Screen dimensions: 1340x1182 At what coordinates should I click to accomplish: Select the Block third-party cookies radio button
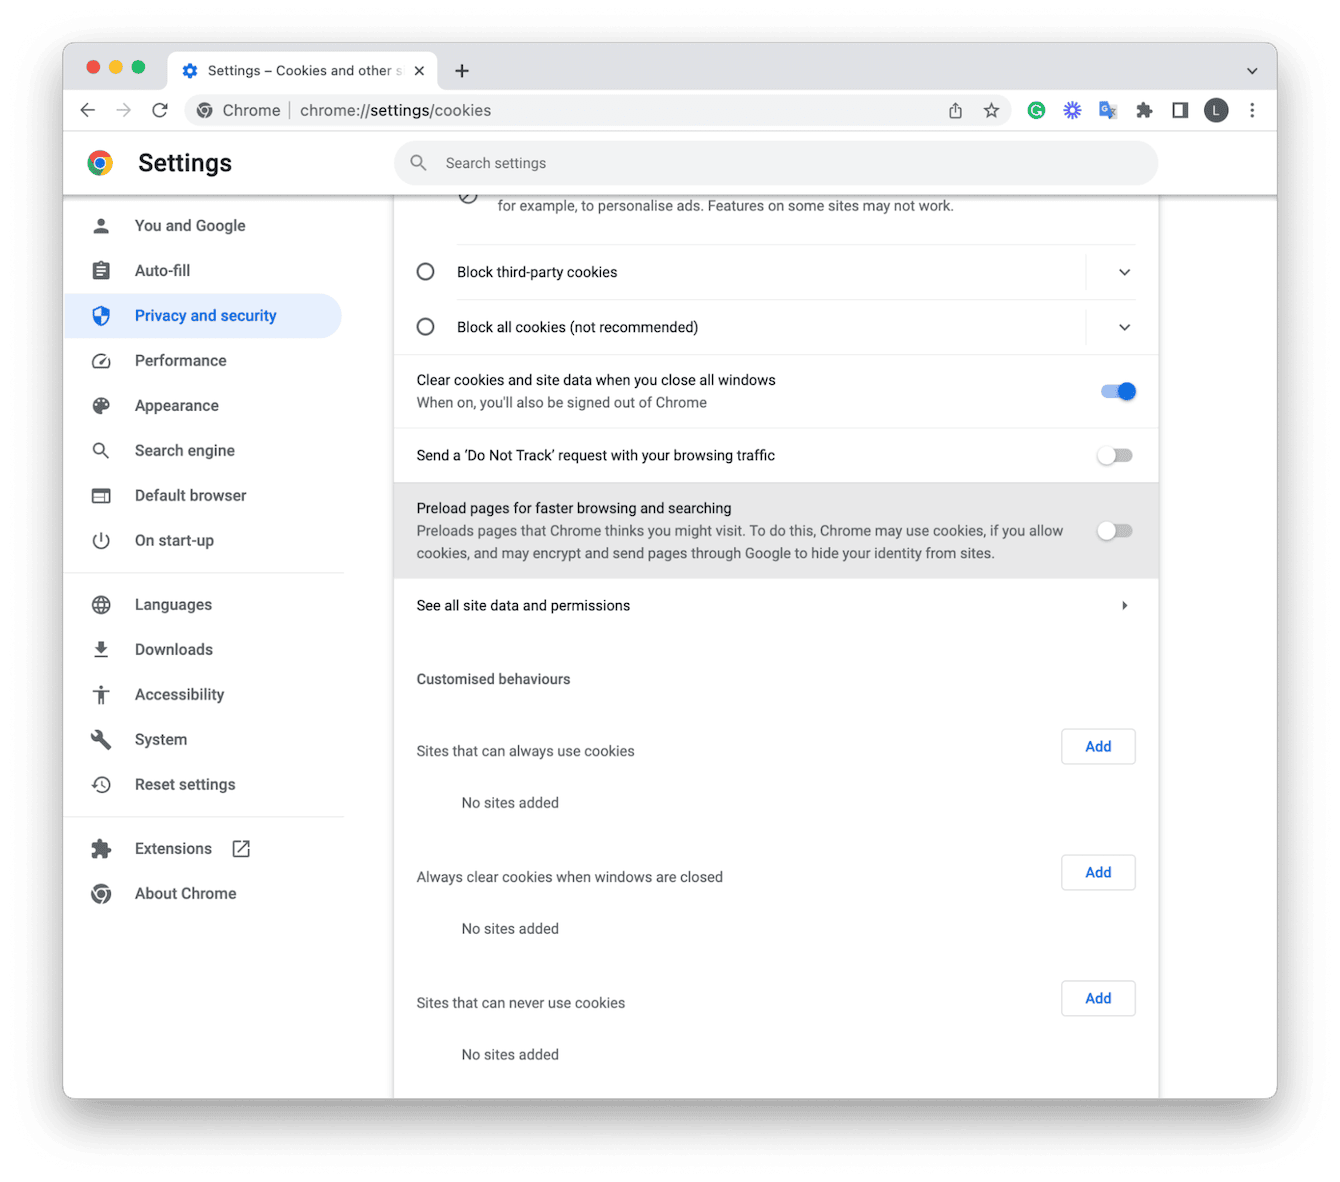click(x=425, y=271)
